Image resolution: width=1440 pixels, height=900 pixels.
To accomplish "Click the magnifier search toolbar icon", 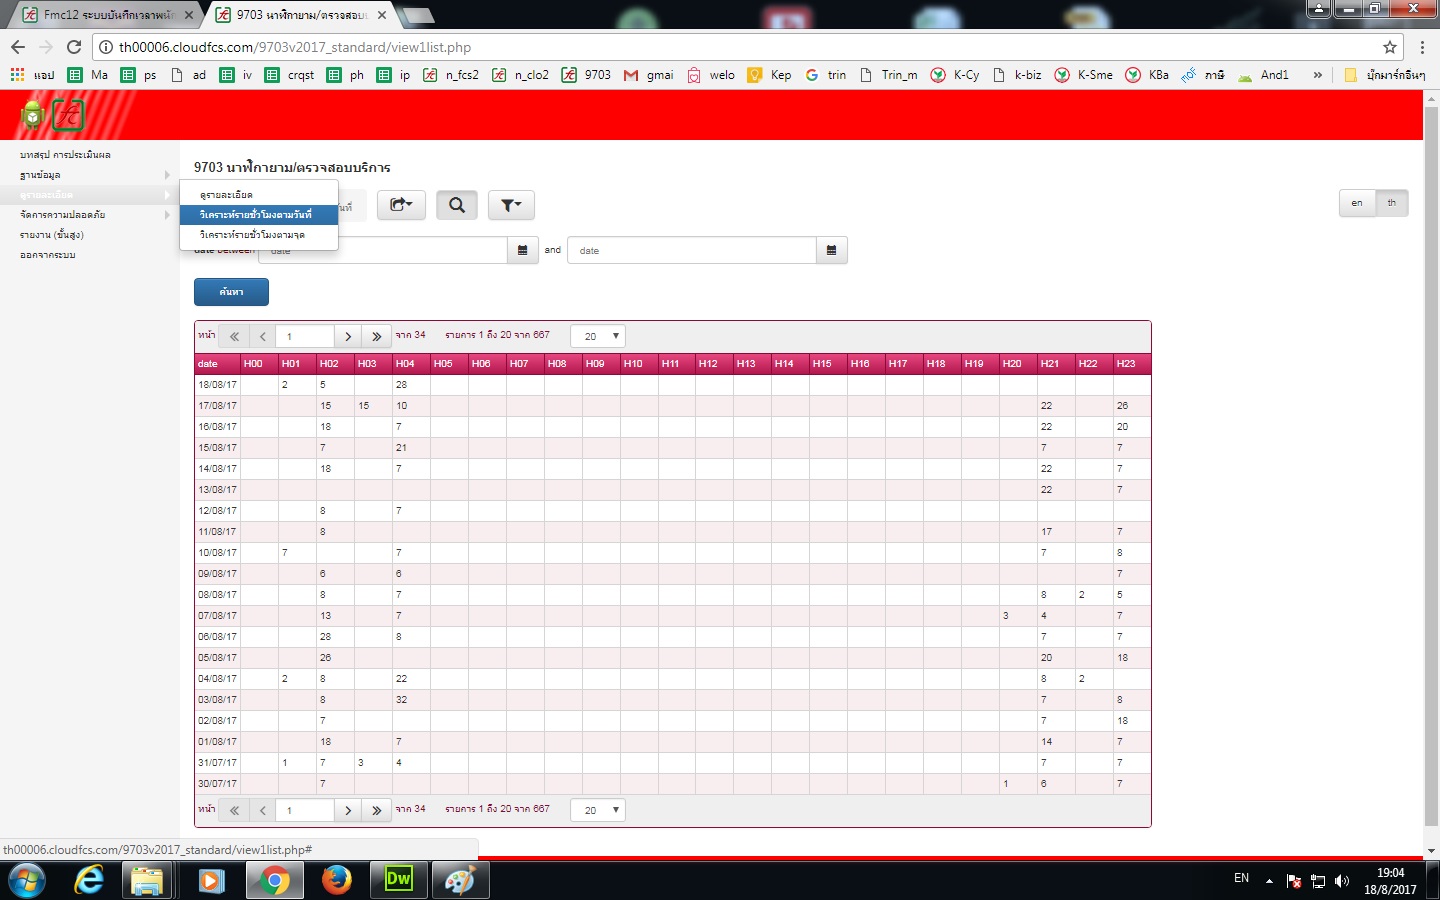I will point(457,205).
